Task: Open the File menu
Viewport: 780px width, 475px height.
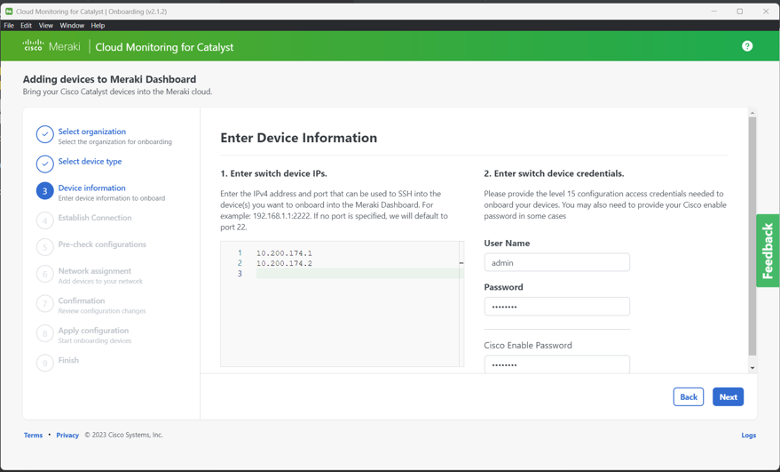Action: [9, 25]
